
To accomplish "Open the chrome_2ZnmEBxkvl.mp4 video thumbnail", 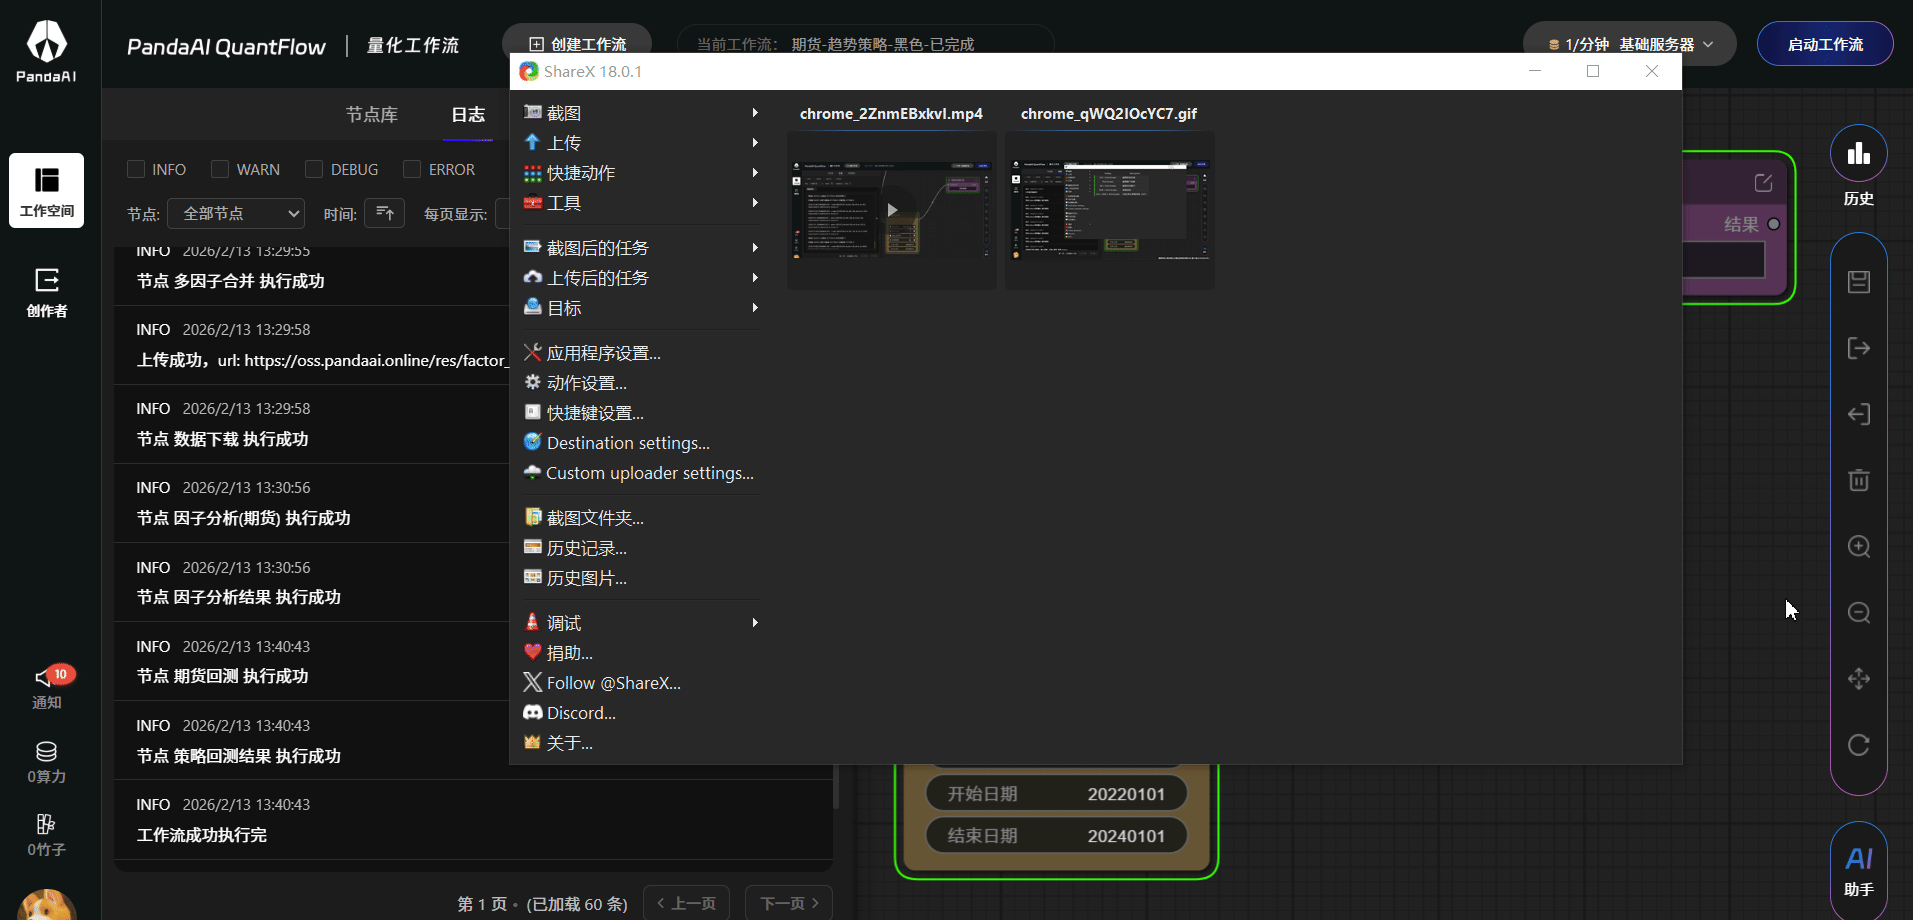I will [892, 210].
